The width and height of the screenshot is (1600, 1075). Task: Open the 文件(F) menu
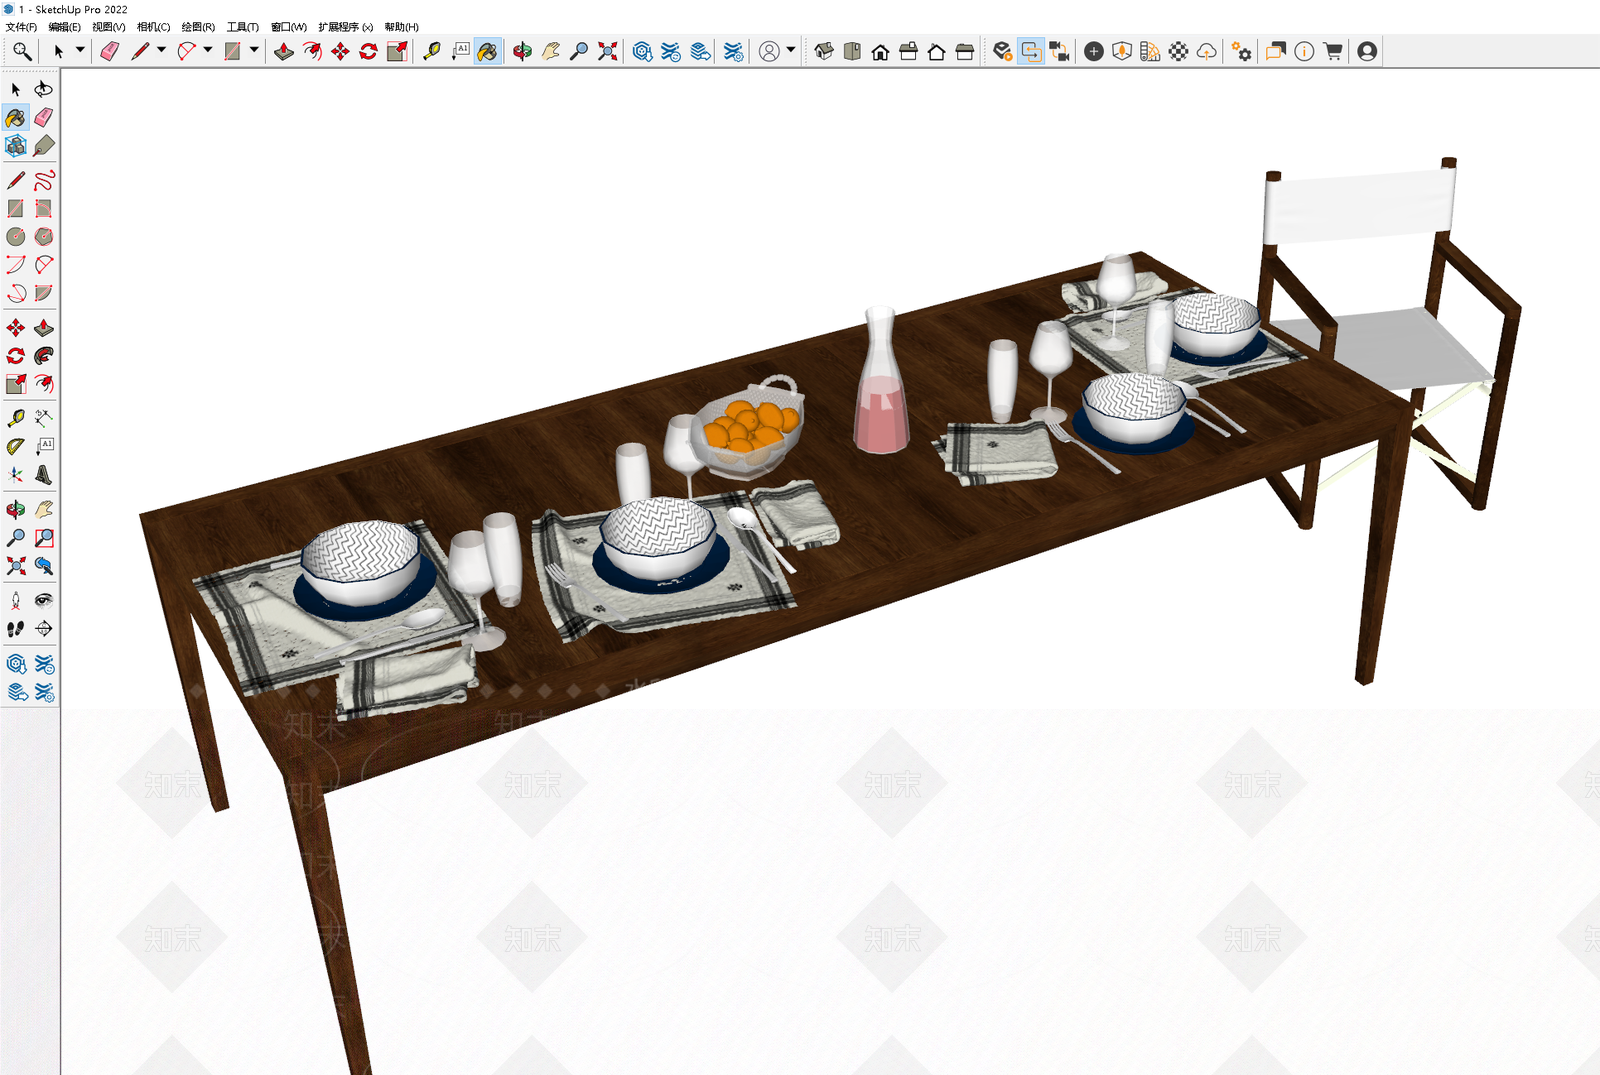tap(21, 27)
